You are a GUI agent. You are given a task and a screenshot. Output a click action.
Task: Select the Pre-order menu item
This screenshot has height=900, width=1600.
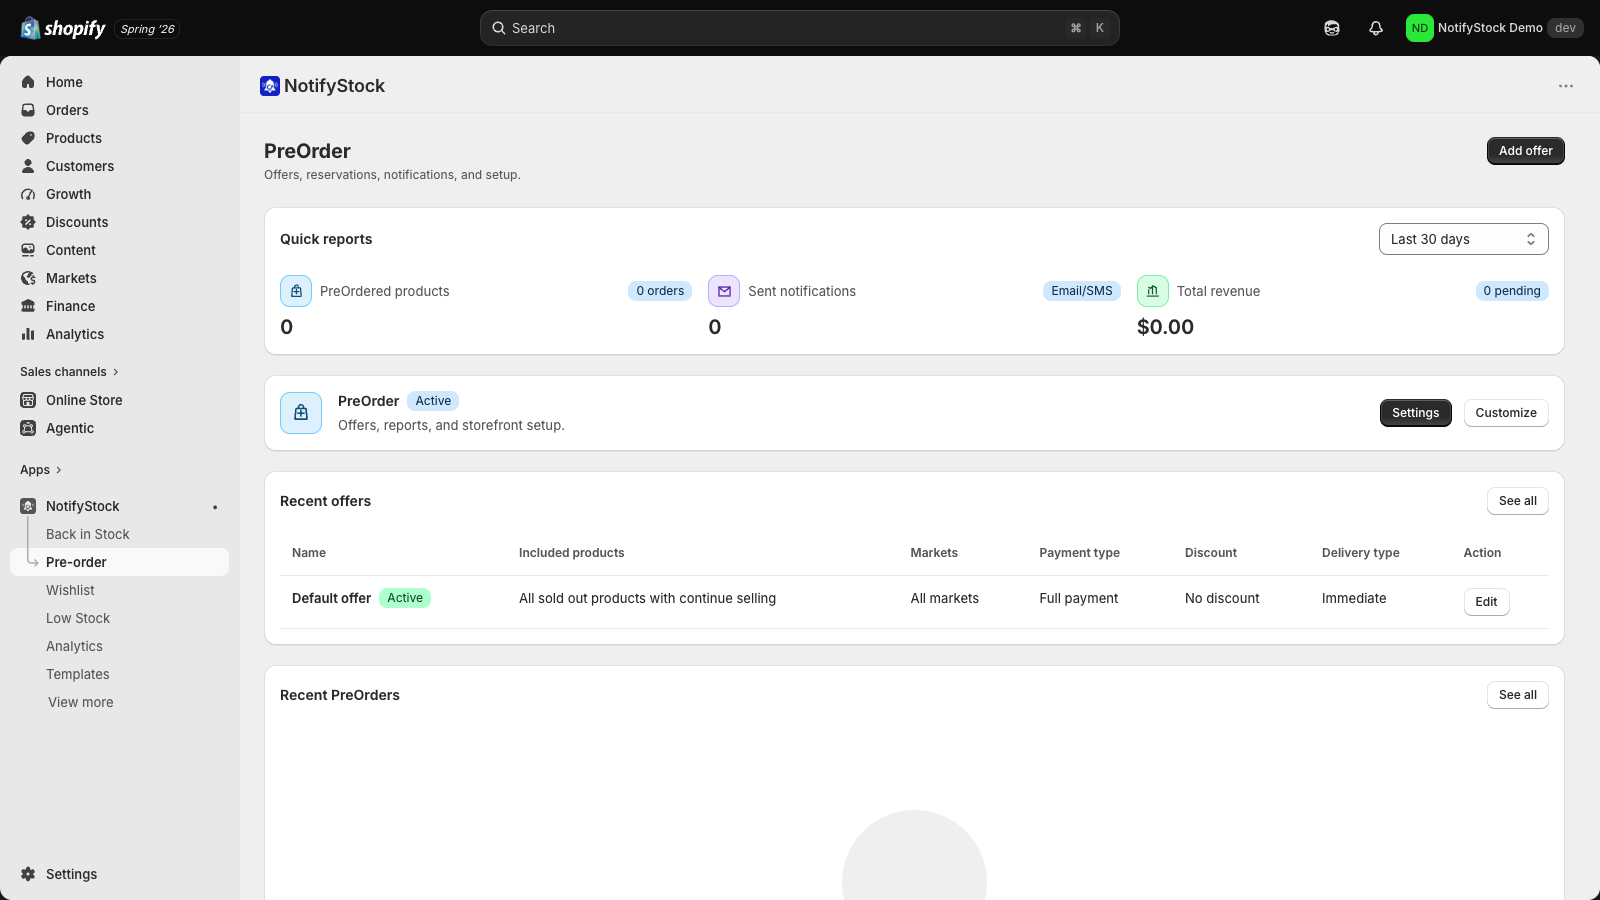[x=120, y=562]
